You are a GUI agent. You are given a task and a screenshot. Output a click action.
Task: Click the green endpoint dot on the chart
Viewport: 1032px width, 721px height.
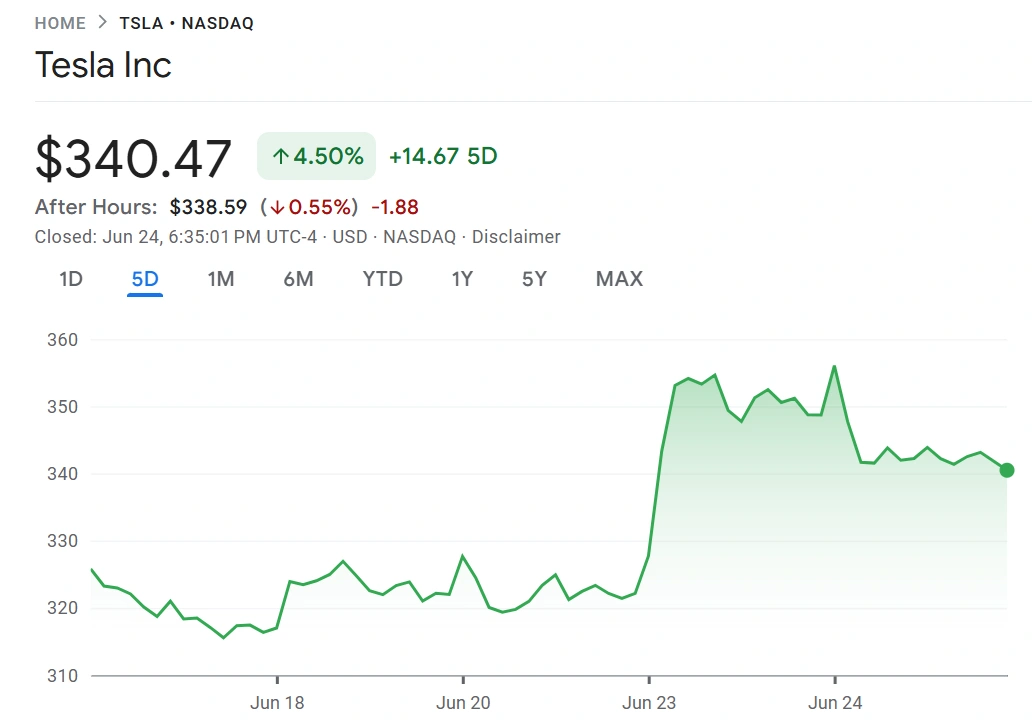point(1006,470)
